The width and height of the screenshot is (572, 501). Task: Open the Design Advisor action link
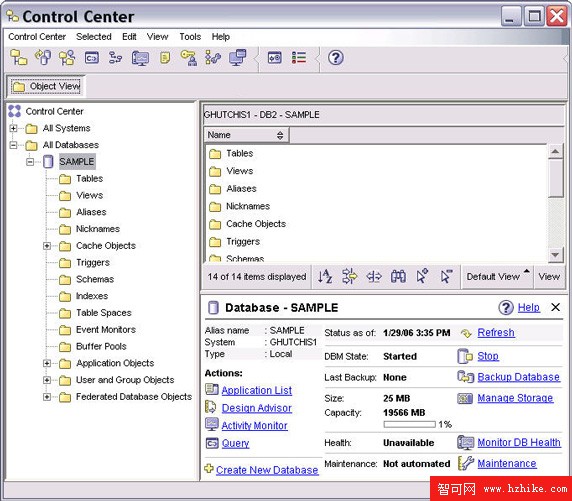click(256, 408)
